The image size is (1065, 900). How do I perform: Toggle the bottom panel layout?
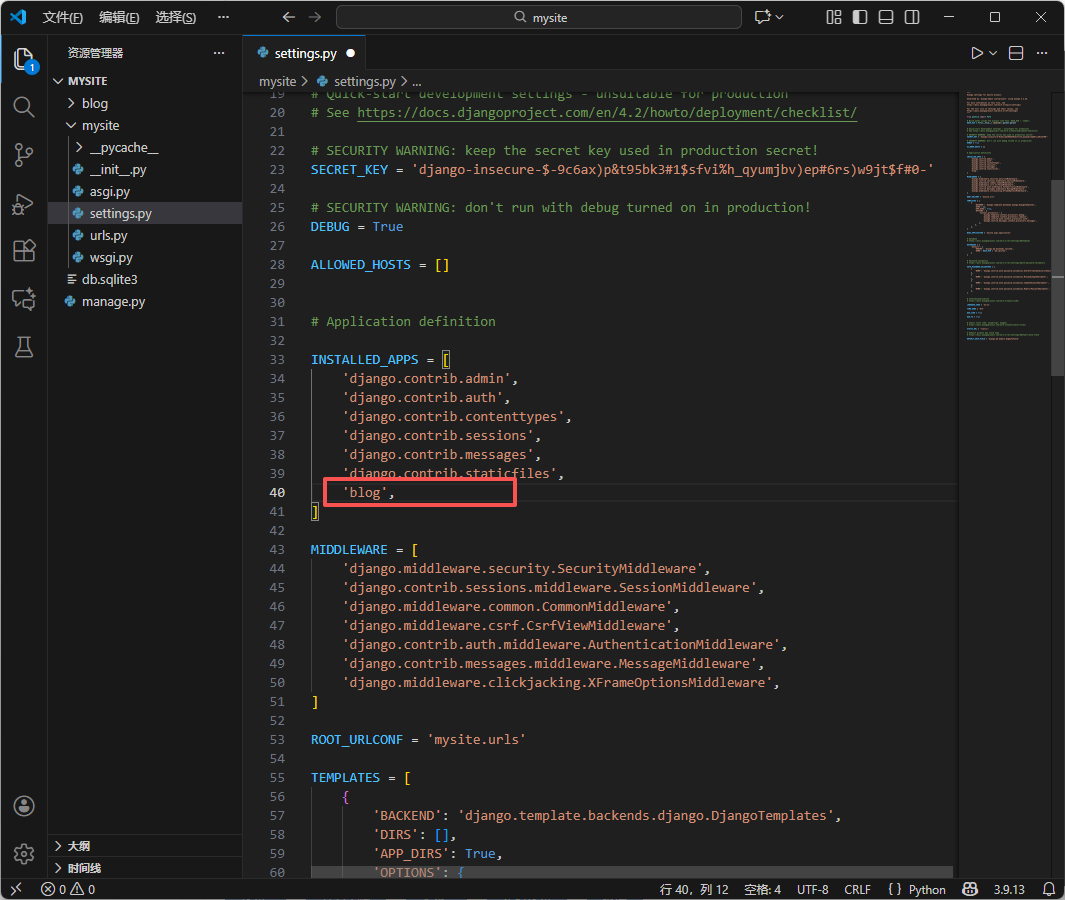(886, 17)
